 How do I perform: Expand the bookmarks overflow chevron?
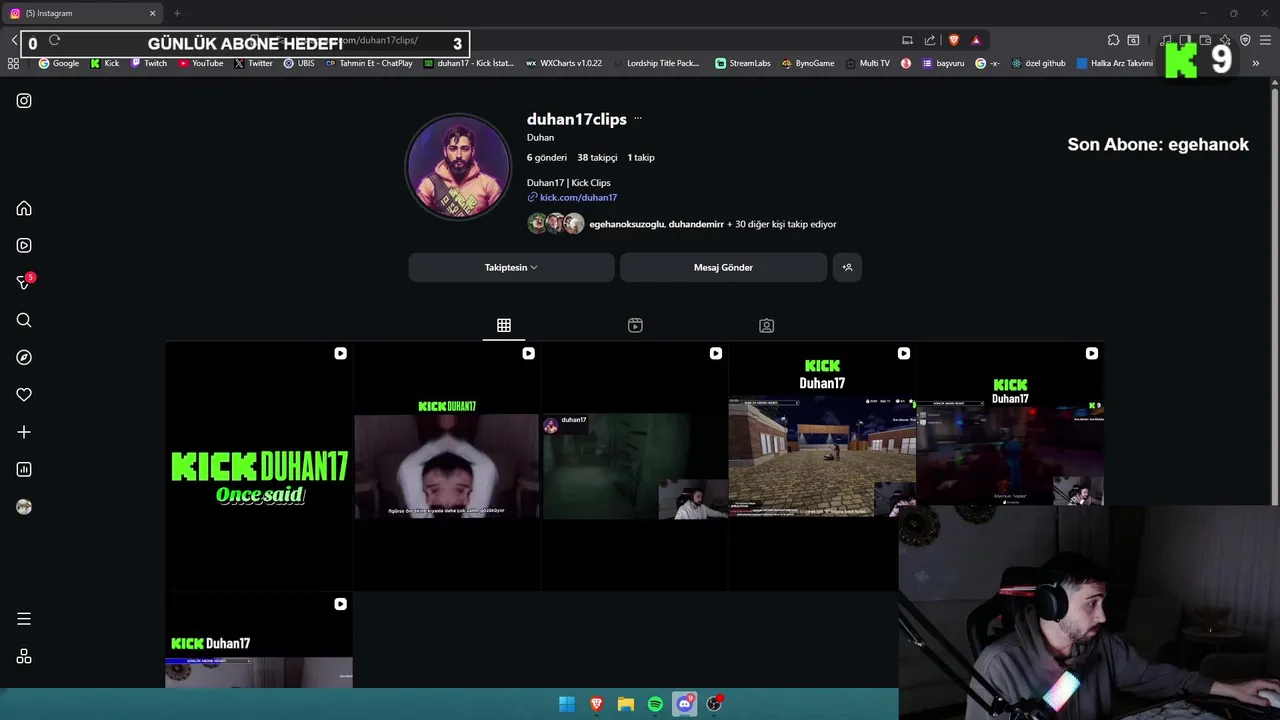click(1256, 63)
